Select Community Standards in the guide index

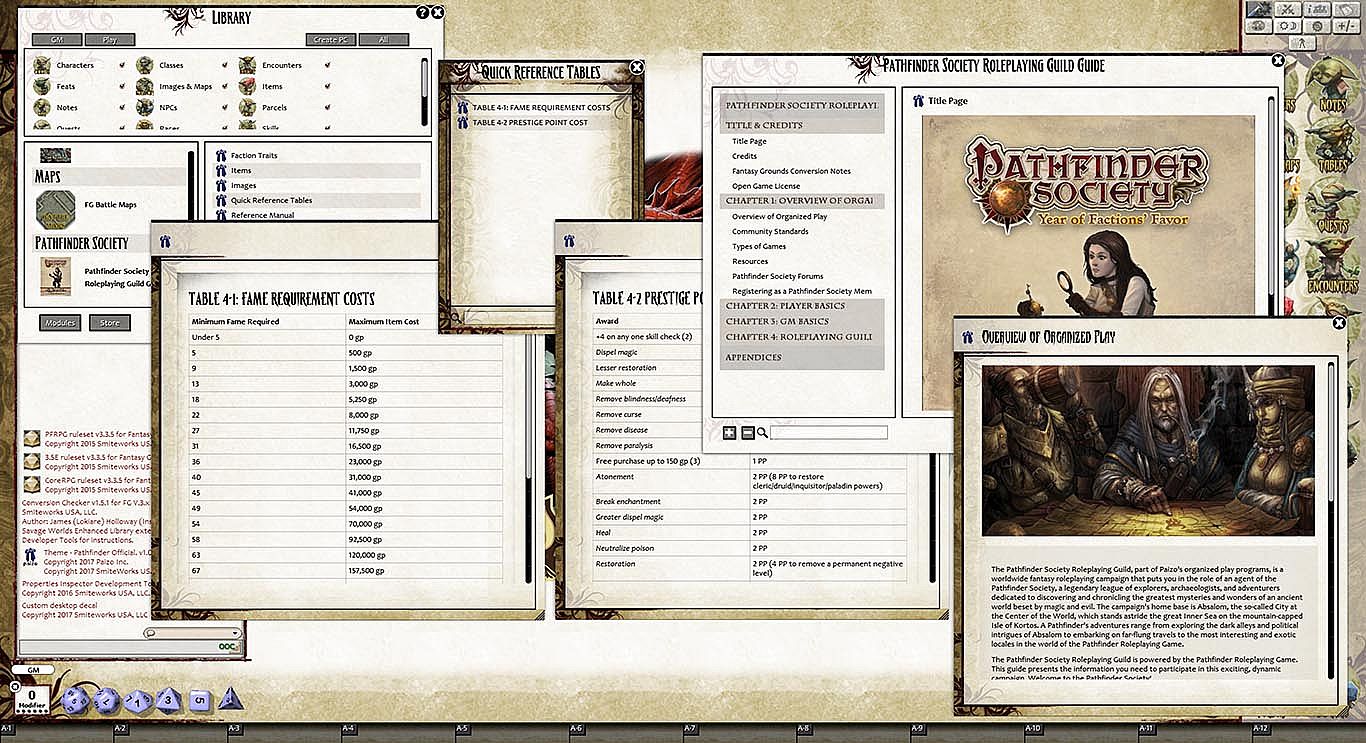pyautogui.click(x=770, y=232)
